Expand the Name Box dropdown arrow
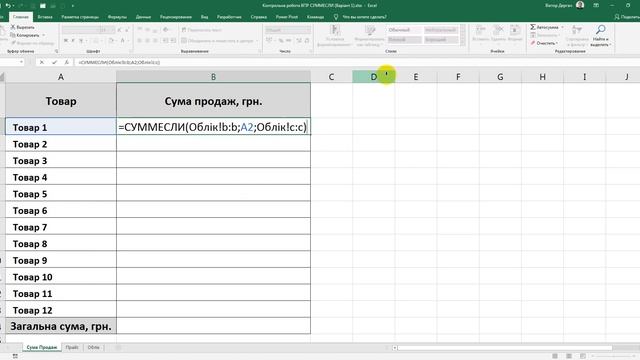 click(21, 62)
